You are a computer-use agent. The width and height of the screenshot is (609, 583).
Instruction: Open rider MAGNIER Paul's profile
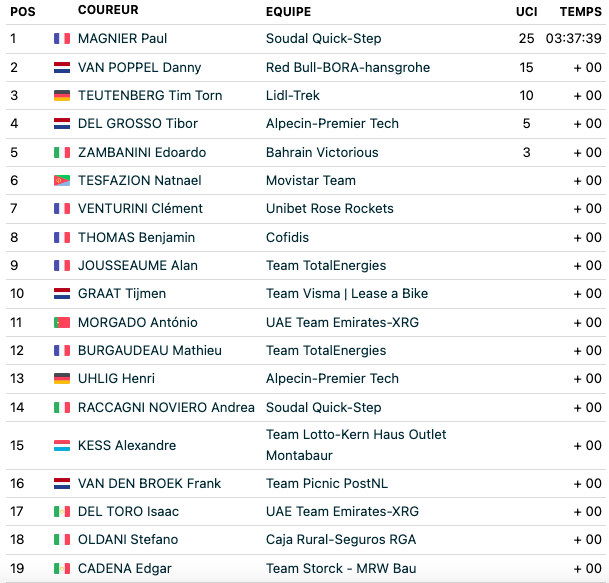pos(122,38)
